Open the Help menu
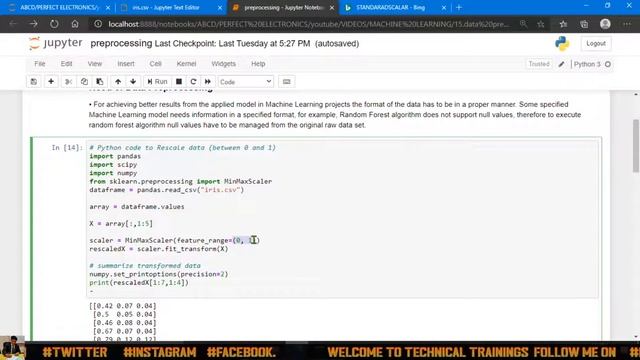640x360 pixels. 258,64
